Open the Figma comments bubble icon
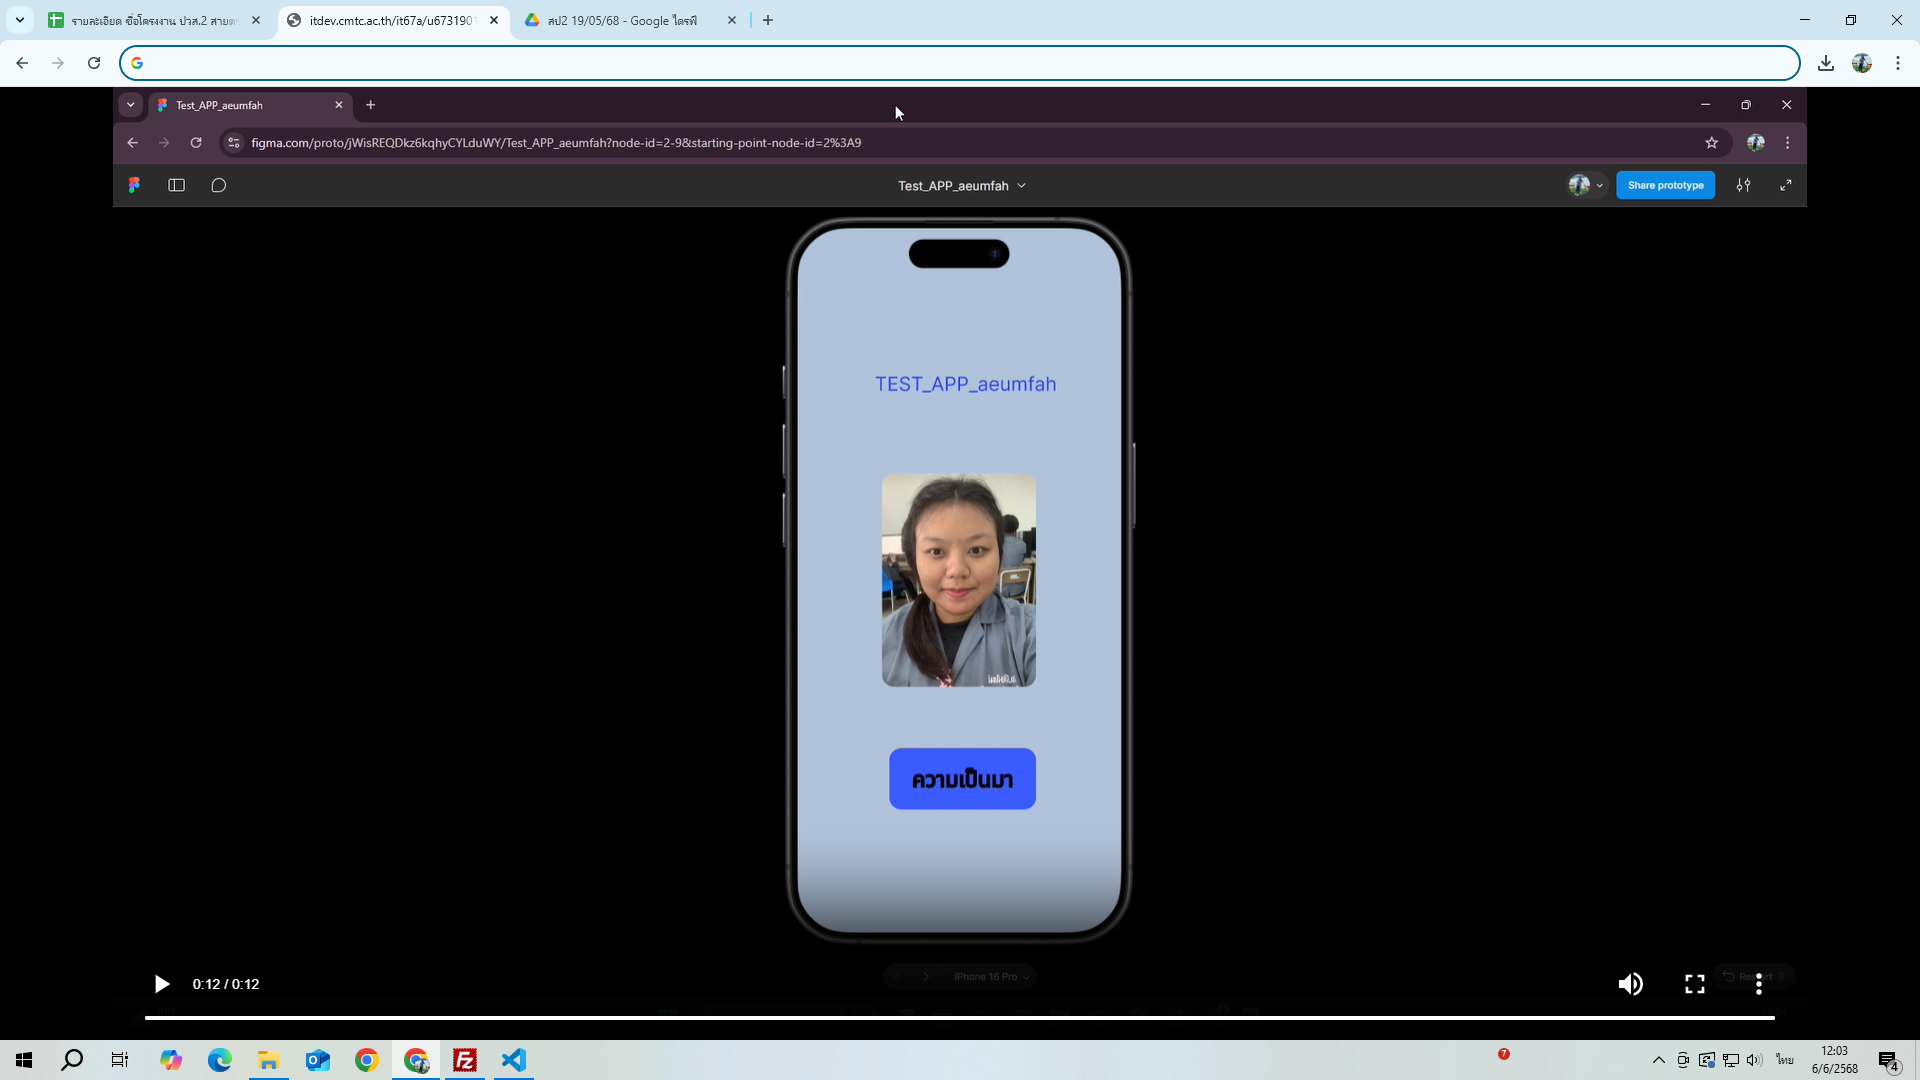 pos(219,185)
